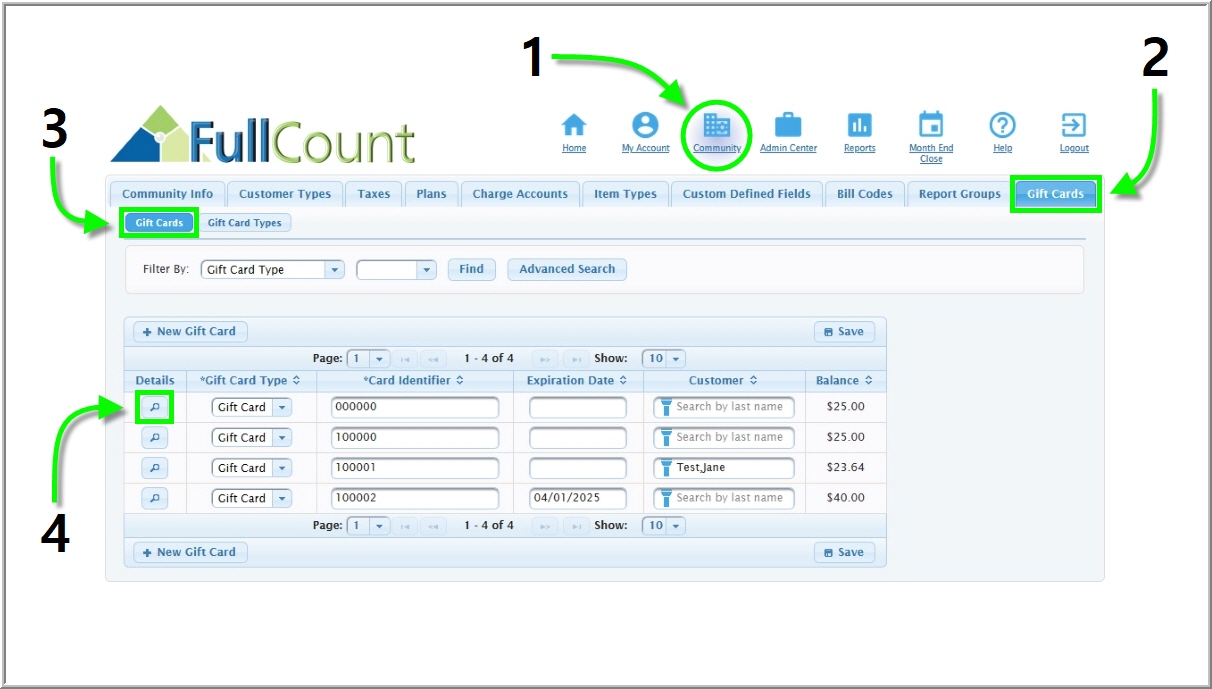Click the Help question mark icon
1212x689 pixels.
tap(1002, 125)
